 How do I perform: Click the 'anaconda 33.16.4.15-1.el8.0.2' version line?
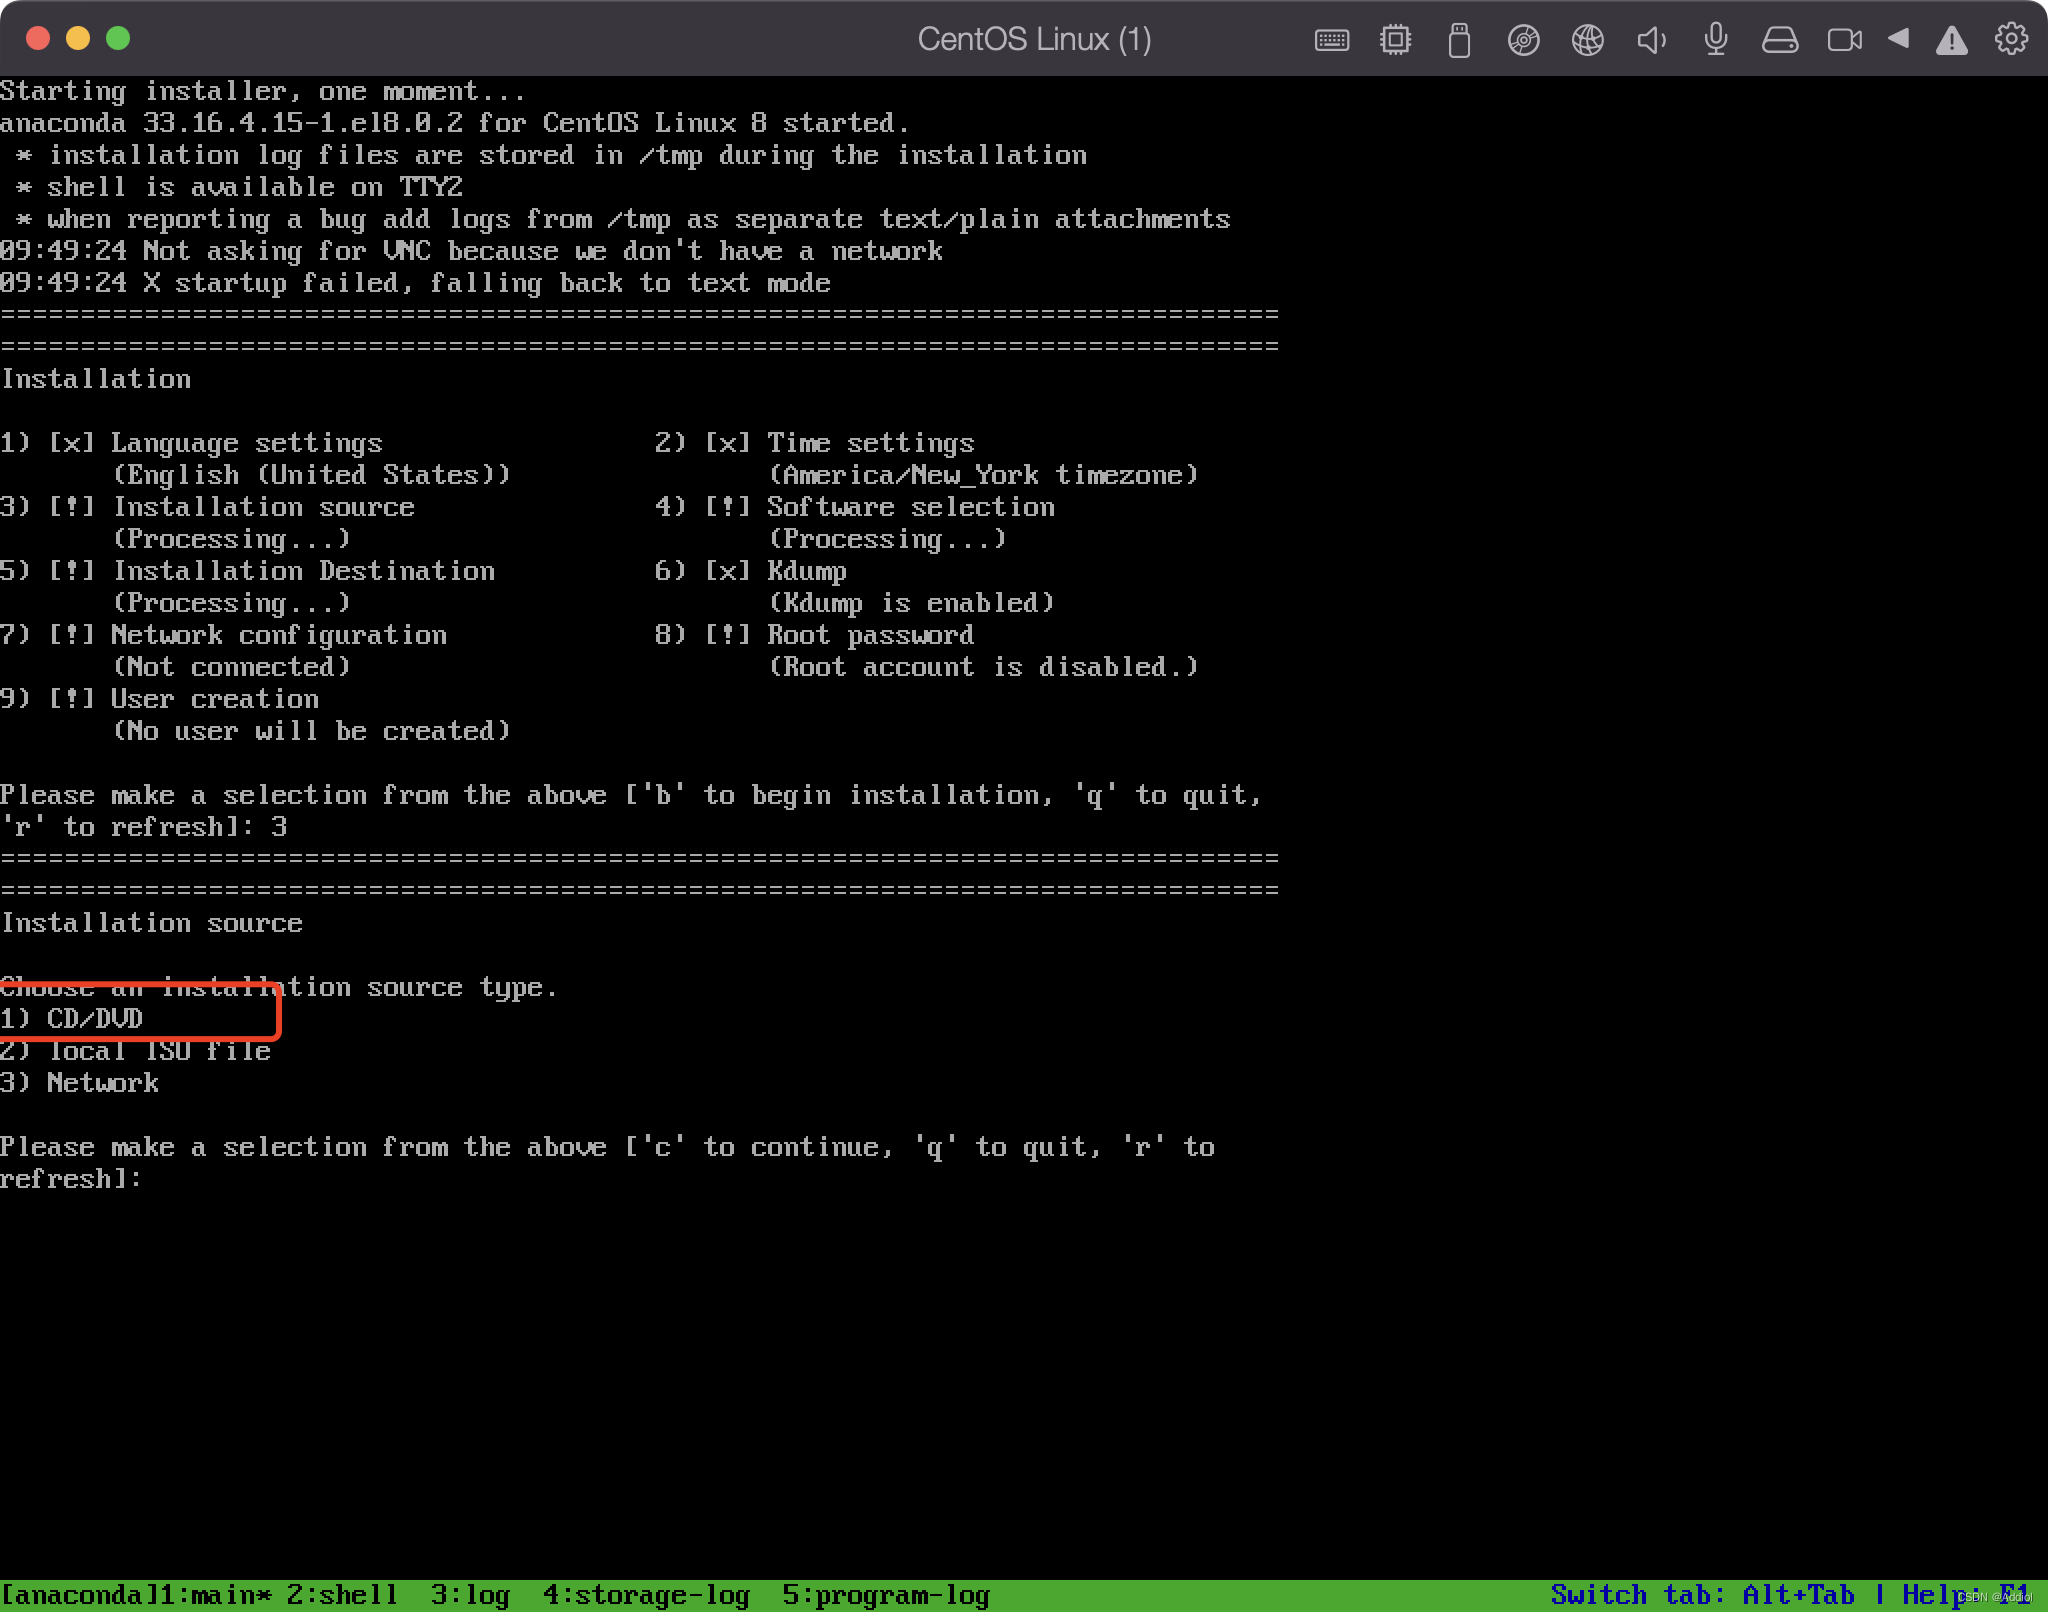455,123
